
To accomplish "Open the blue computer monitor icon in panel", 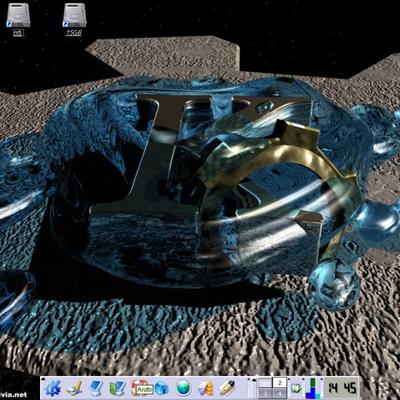I will coord(96,388).
